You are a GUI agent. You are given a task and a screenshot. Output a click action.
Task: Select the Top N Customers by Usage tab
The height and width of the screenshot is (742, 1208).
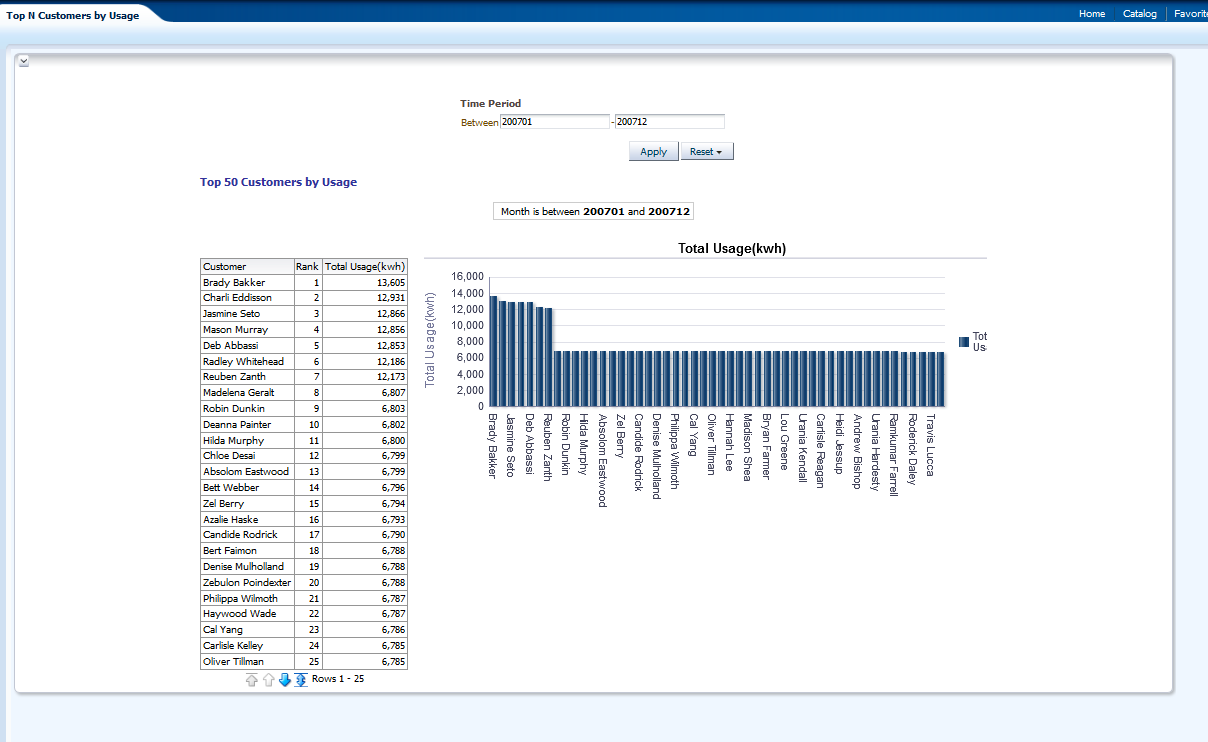[73, 16]
